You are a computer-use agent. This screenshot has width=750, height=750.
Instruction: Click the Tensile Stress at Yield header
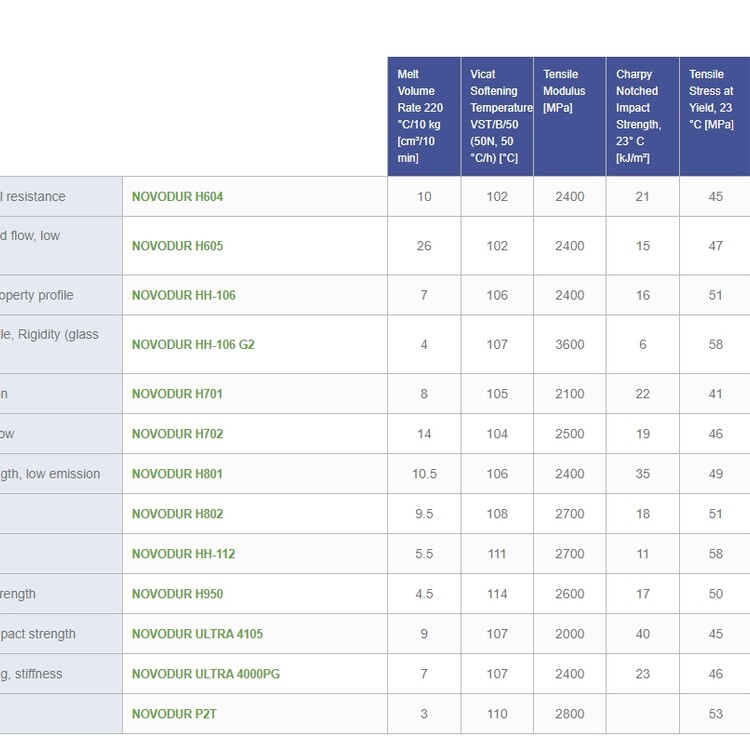[715, 117]
